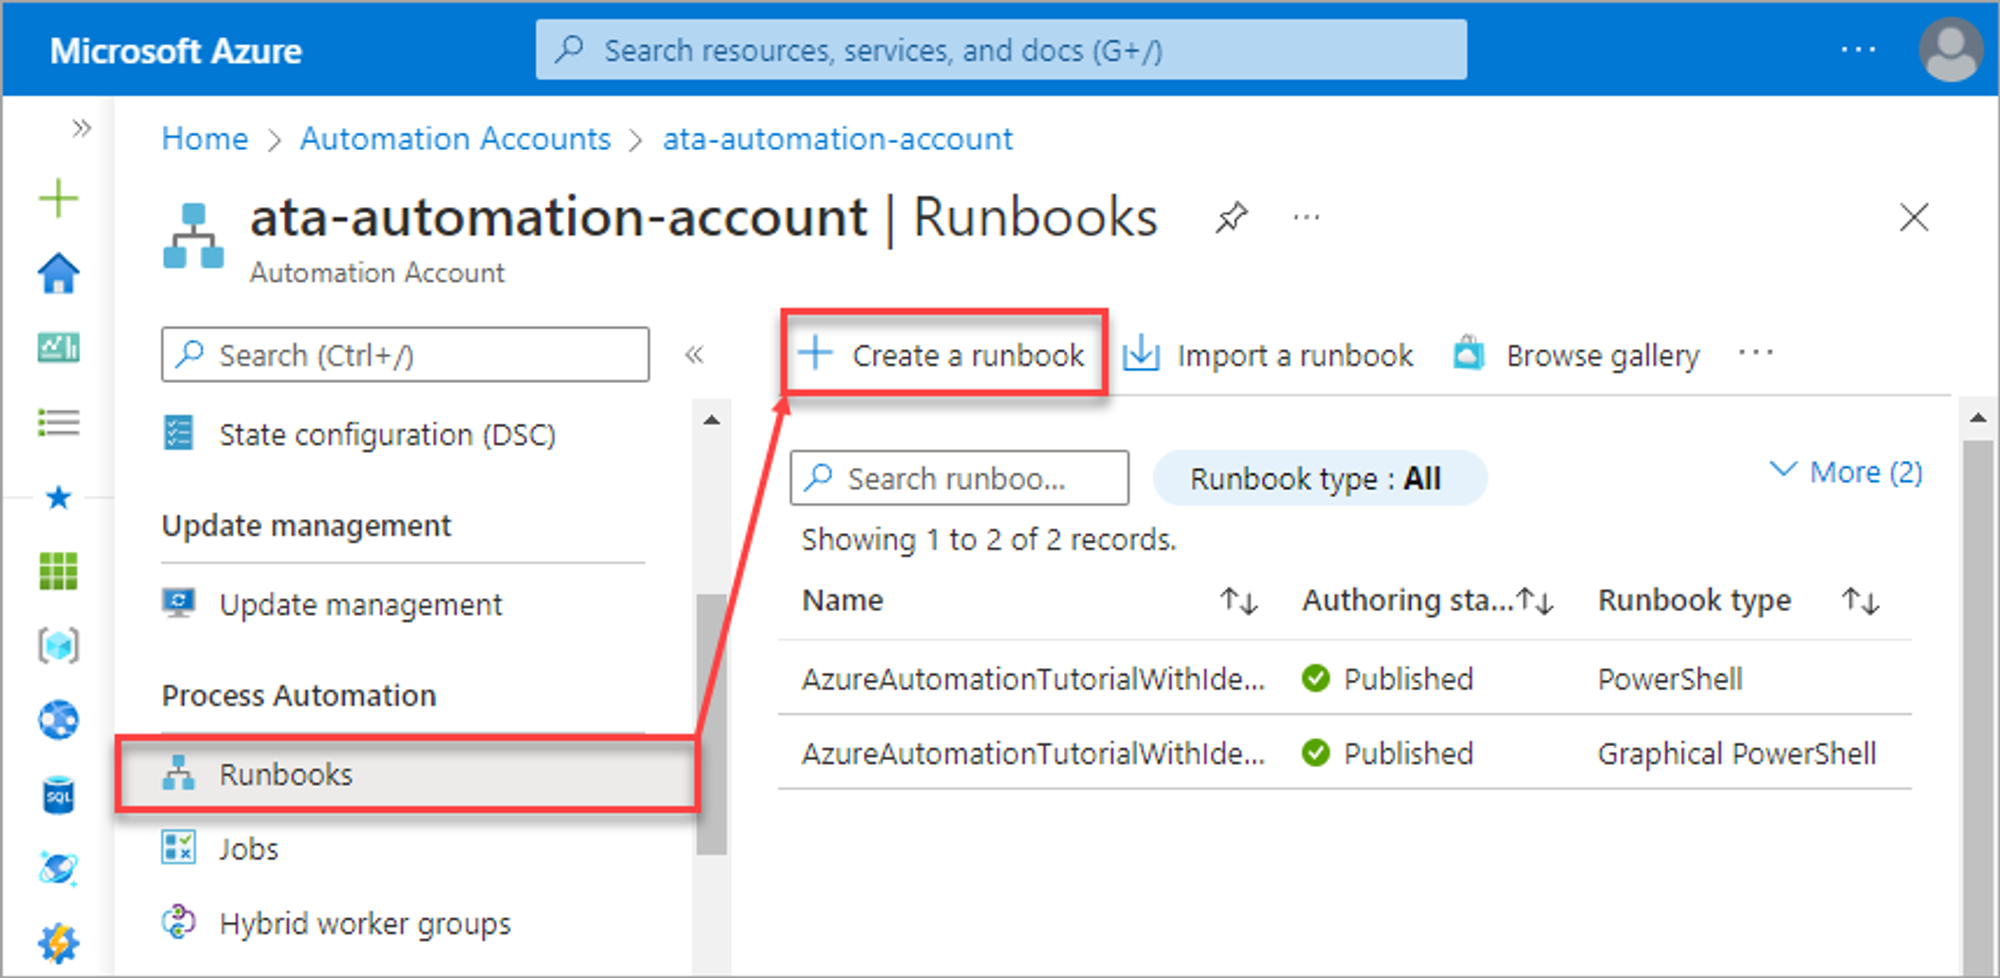Click the State configuration DSC icon
2000x978 pixels.
(179, 433)
